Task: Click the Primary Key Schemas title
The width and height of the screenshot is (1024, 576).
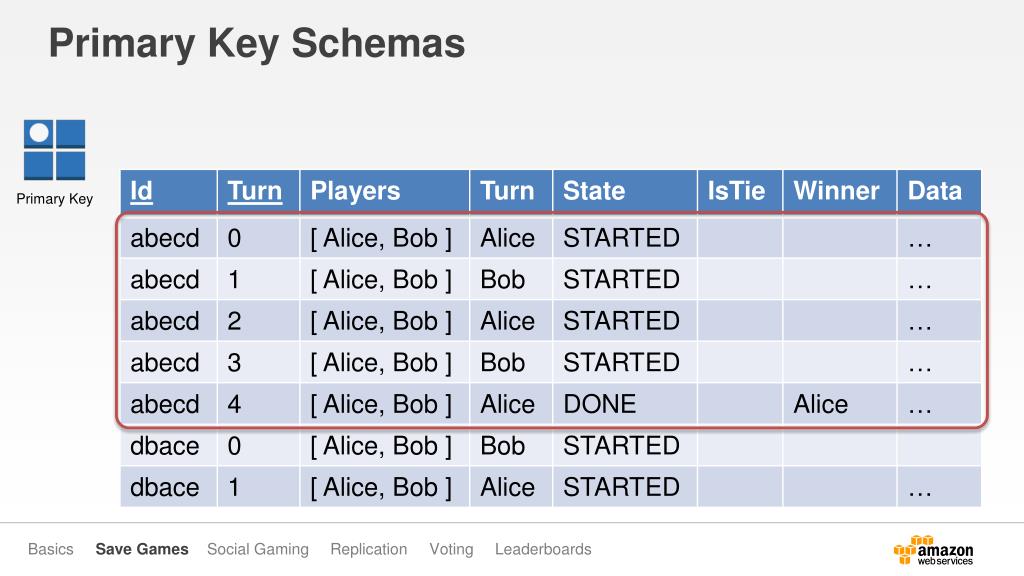Action: coord(257,44)
